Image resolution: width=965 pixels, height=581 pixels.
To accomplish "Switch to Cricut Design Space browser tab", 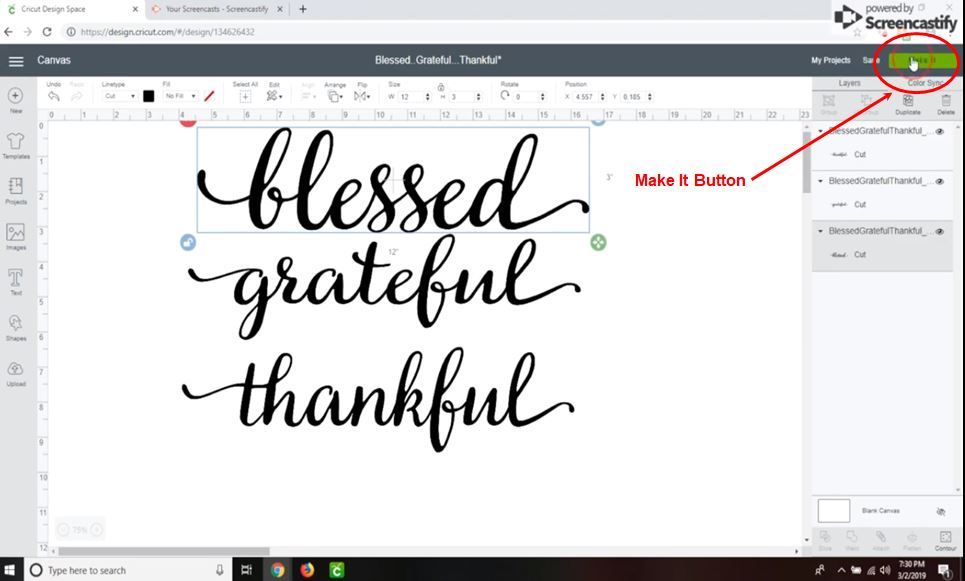I will 73,9.
